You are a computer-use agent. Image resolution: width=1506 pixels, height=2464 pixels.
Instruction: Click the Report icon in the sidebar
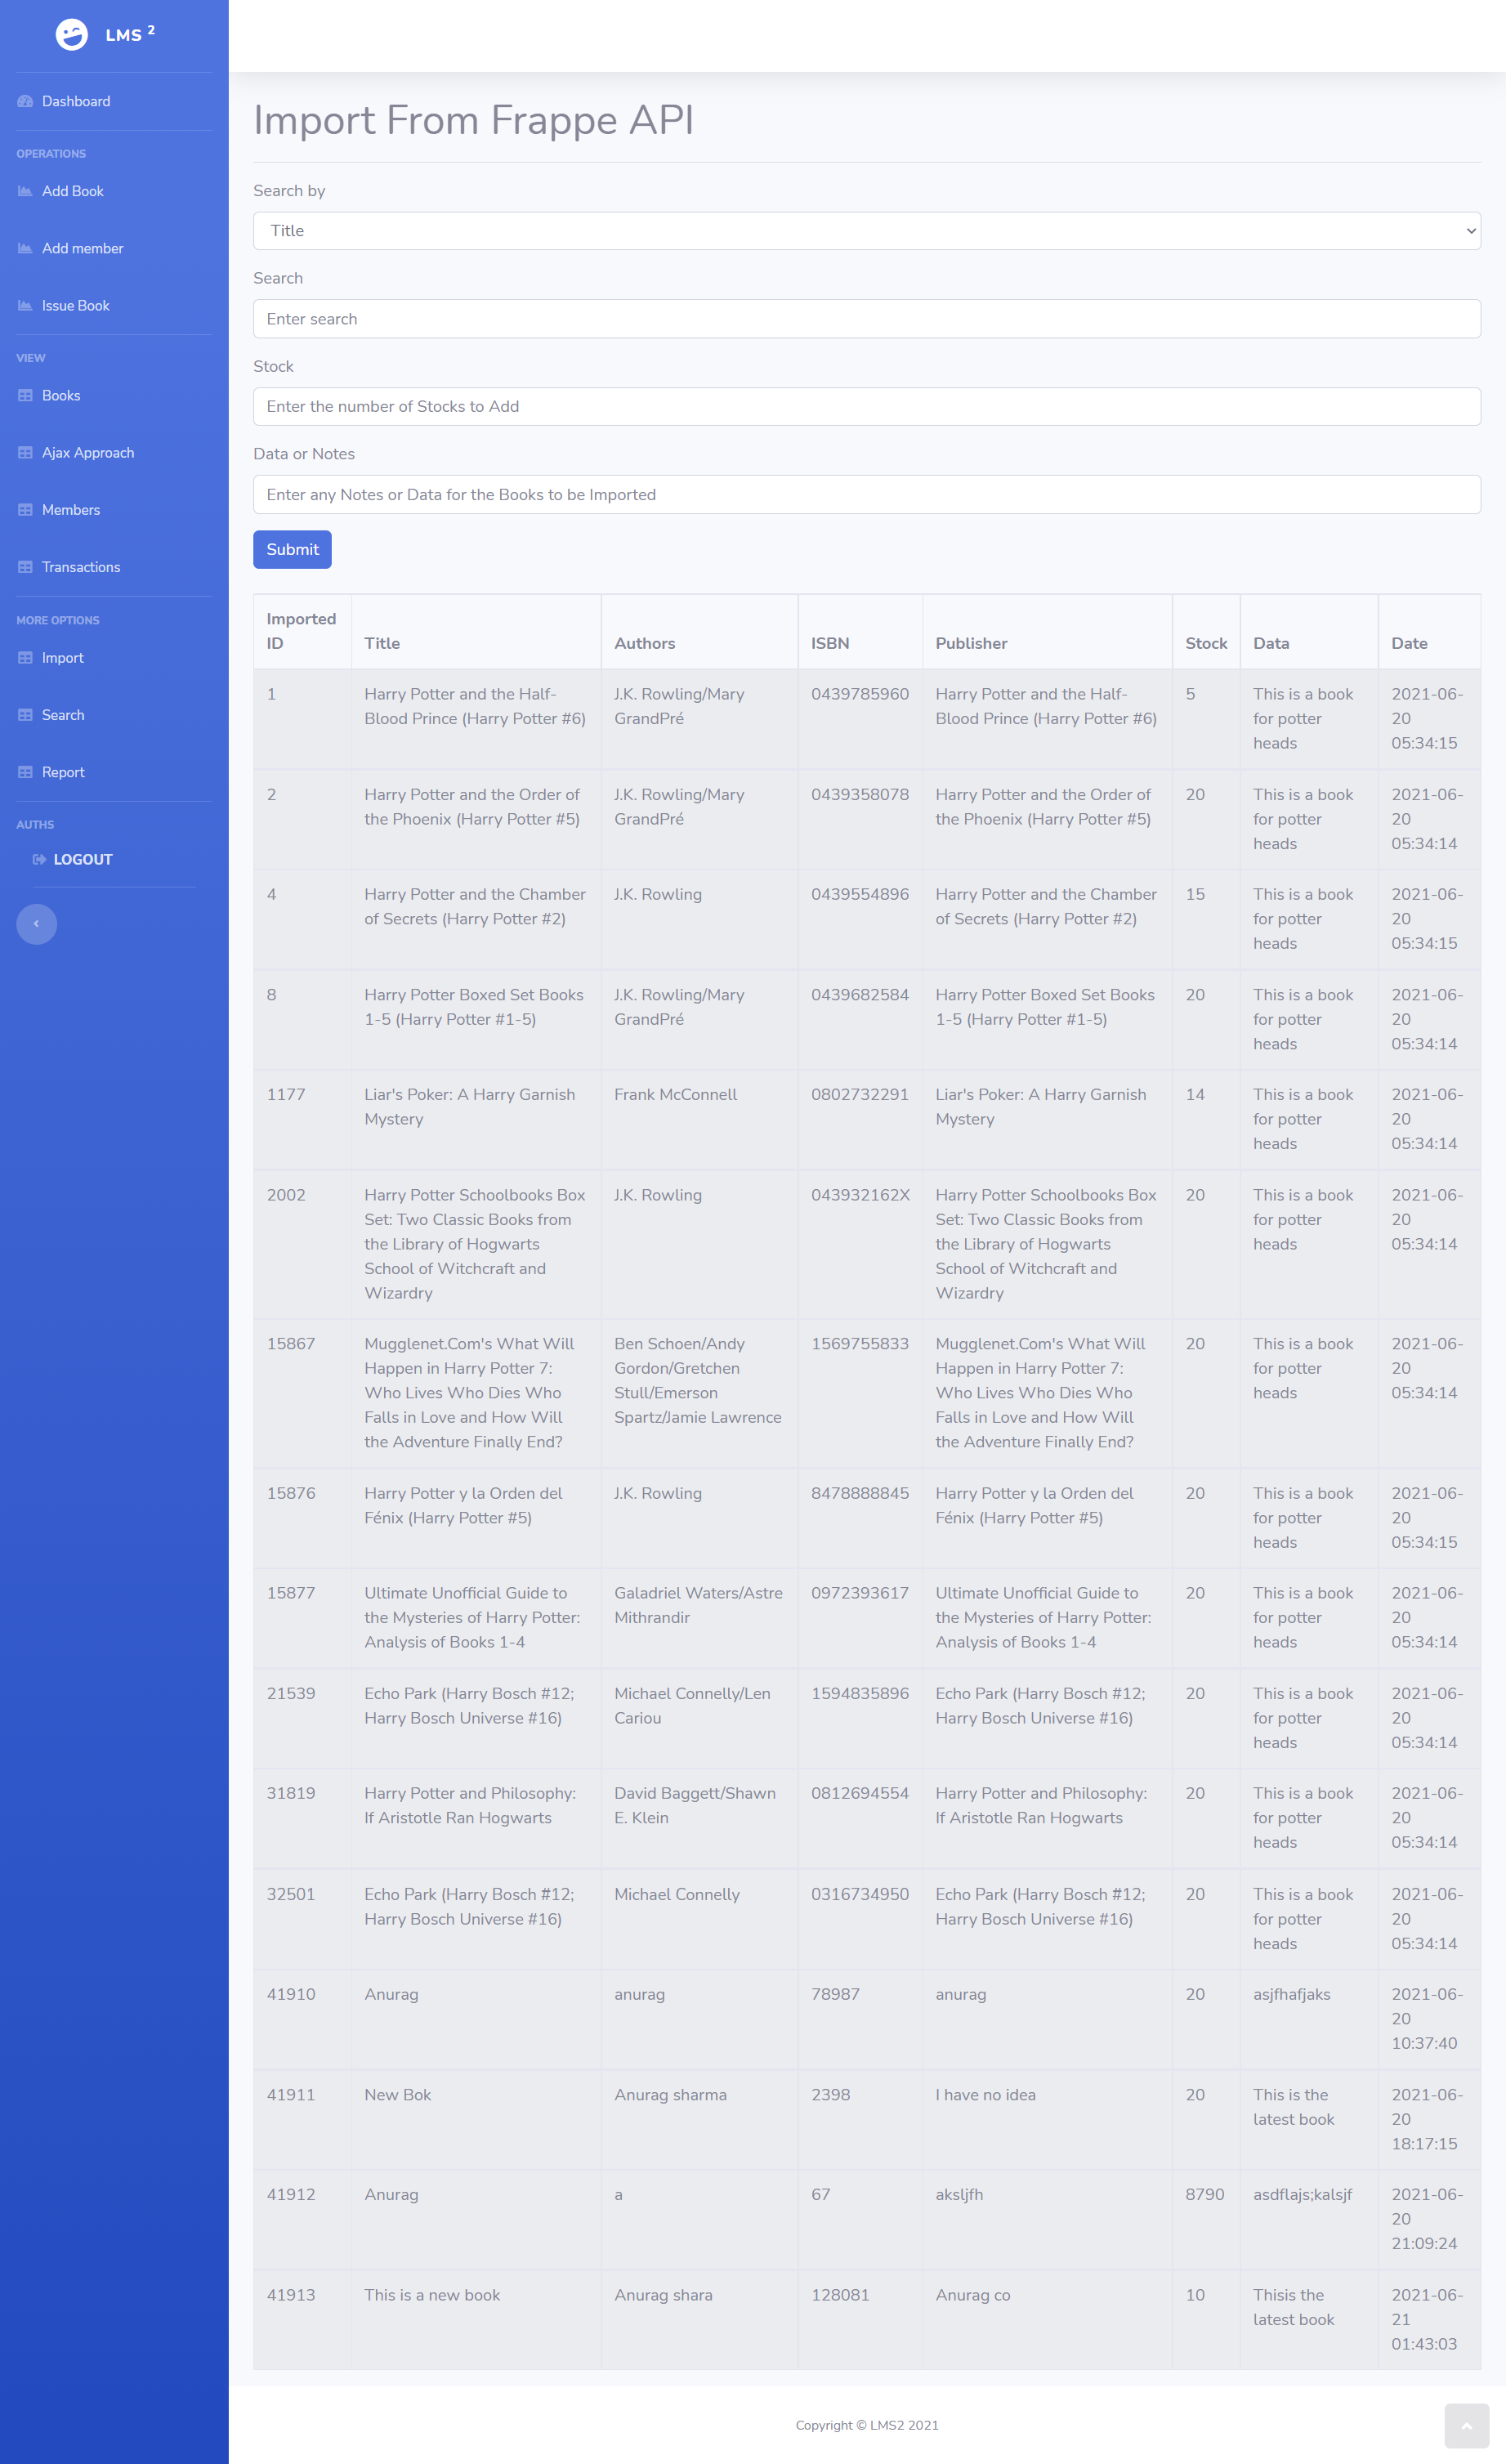pos(25,771)
